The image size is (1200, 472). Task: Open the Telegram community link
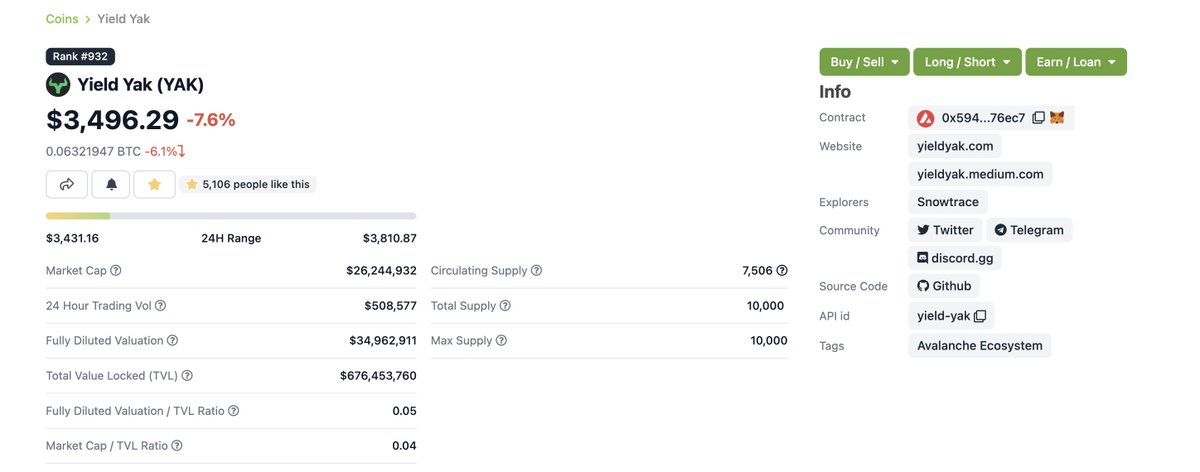(x=1029, y=230)
